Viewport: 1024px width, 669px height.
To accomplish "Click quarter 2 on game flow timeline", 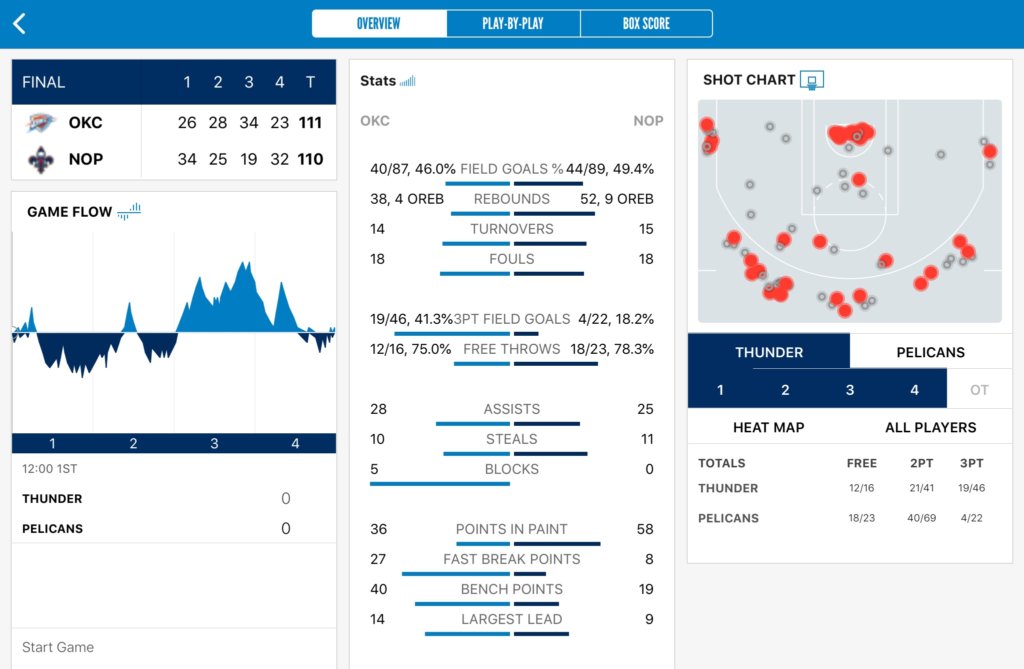I will coord(133,444).
